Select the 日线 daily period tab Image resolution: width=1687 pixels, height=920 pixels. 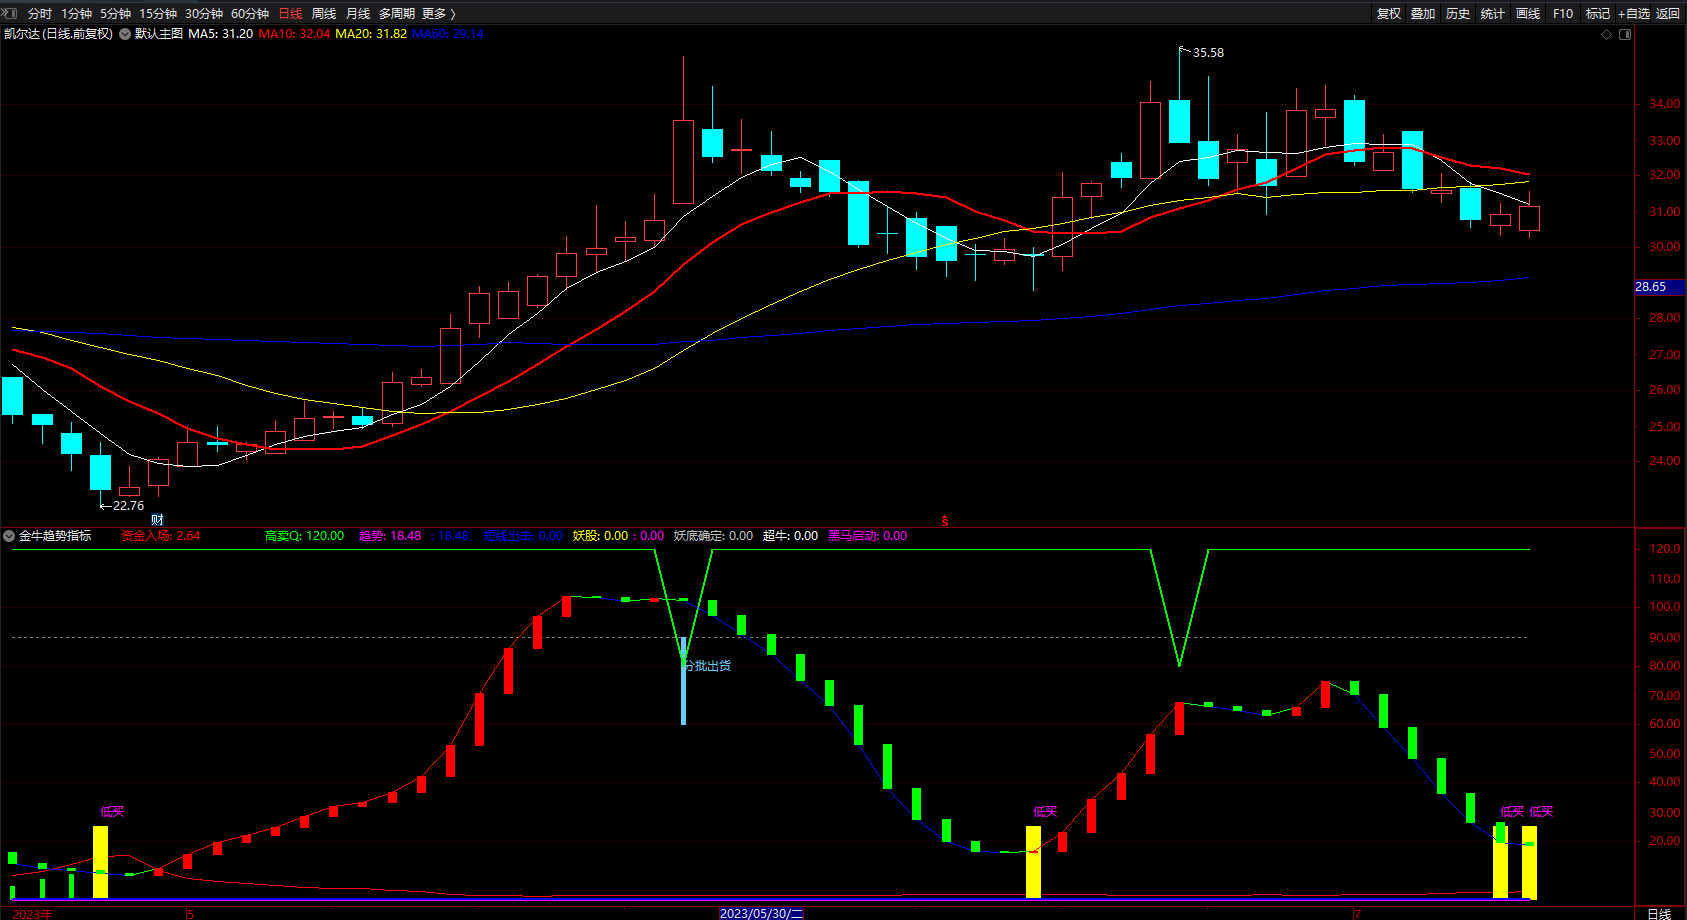(x=290, y=13)
